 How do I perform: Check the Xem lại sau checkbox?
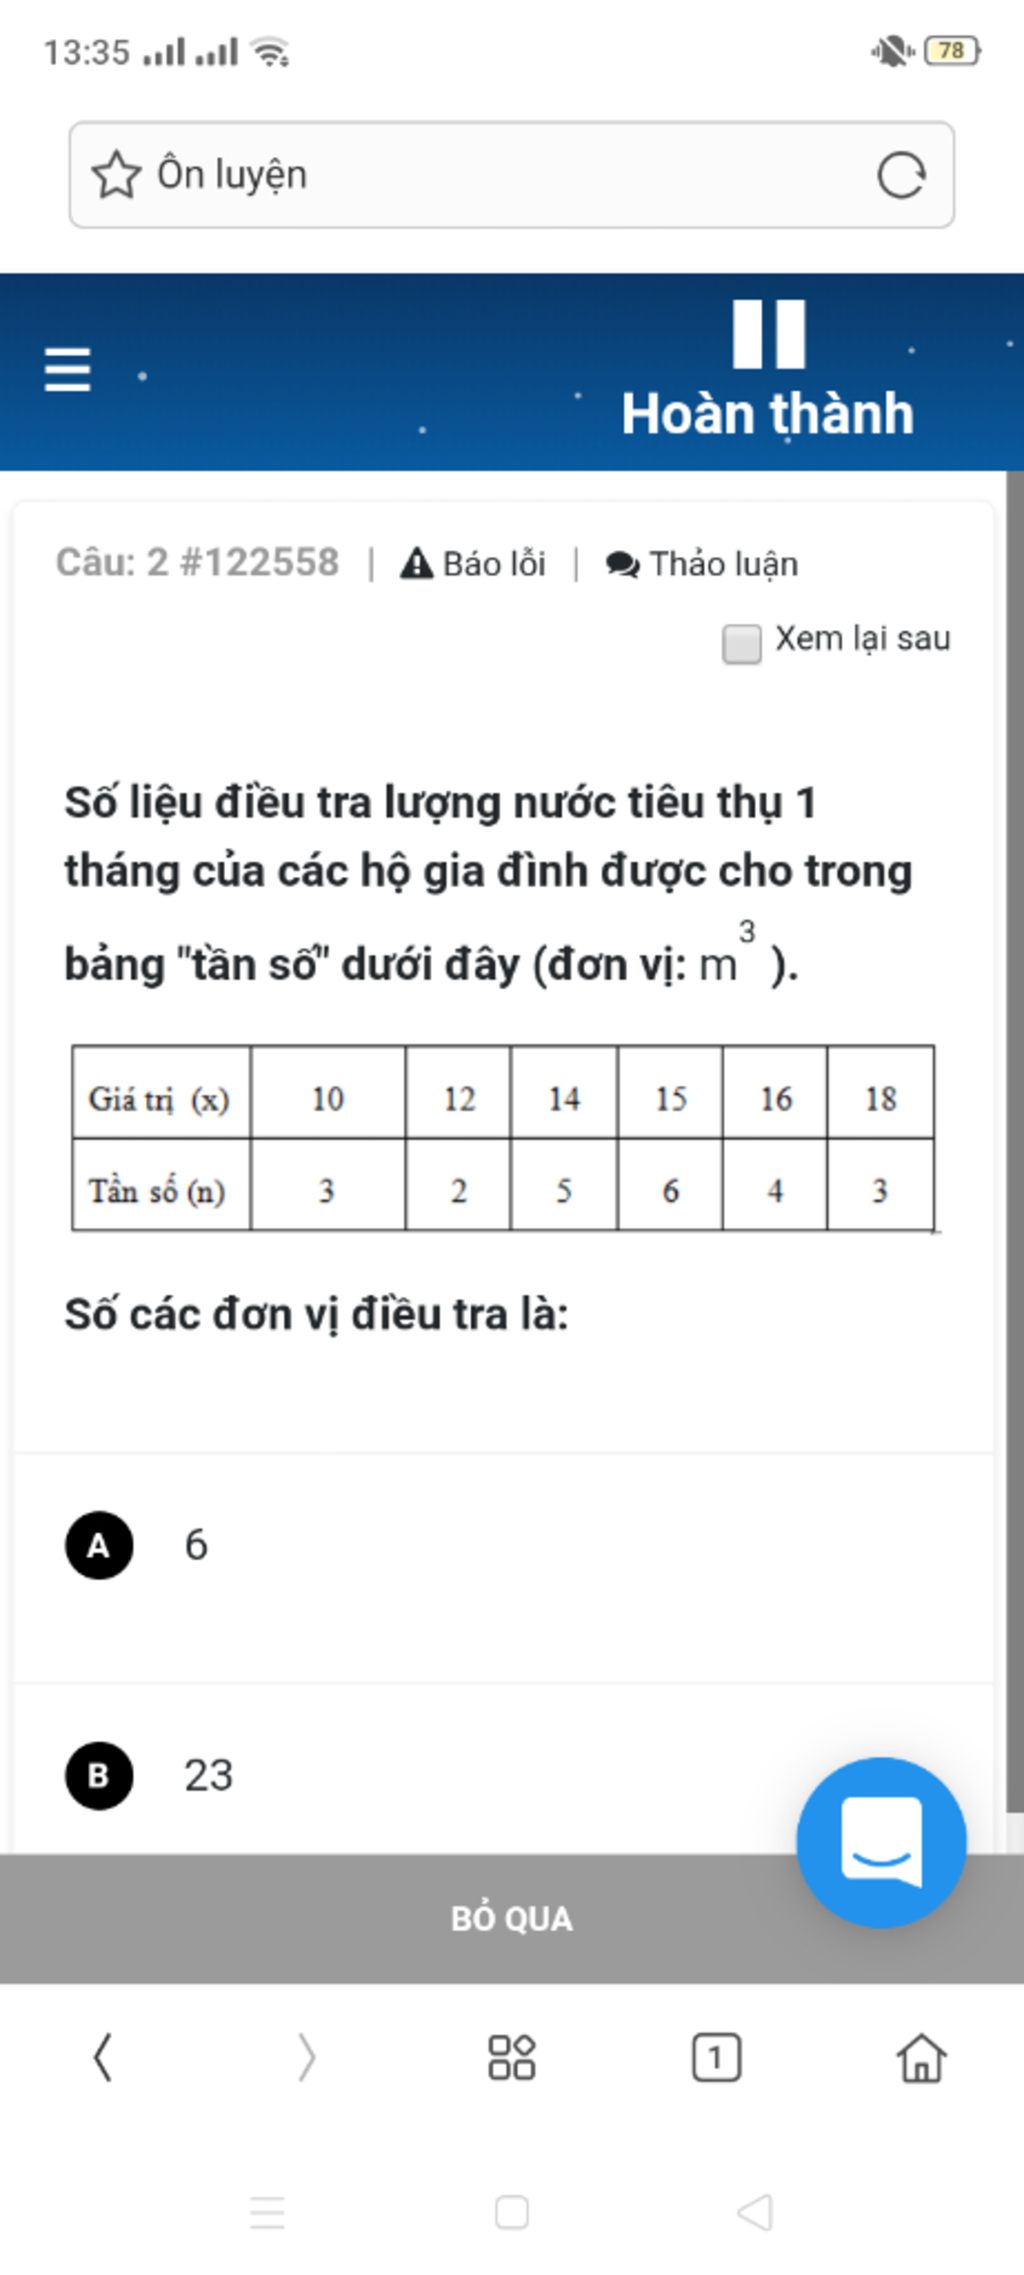pyautogui.click(x=742, y=643)
